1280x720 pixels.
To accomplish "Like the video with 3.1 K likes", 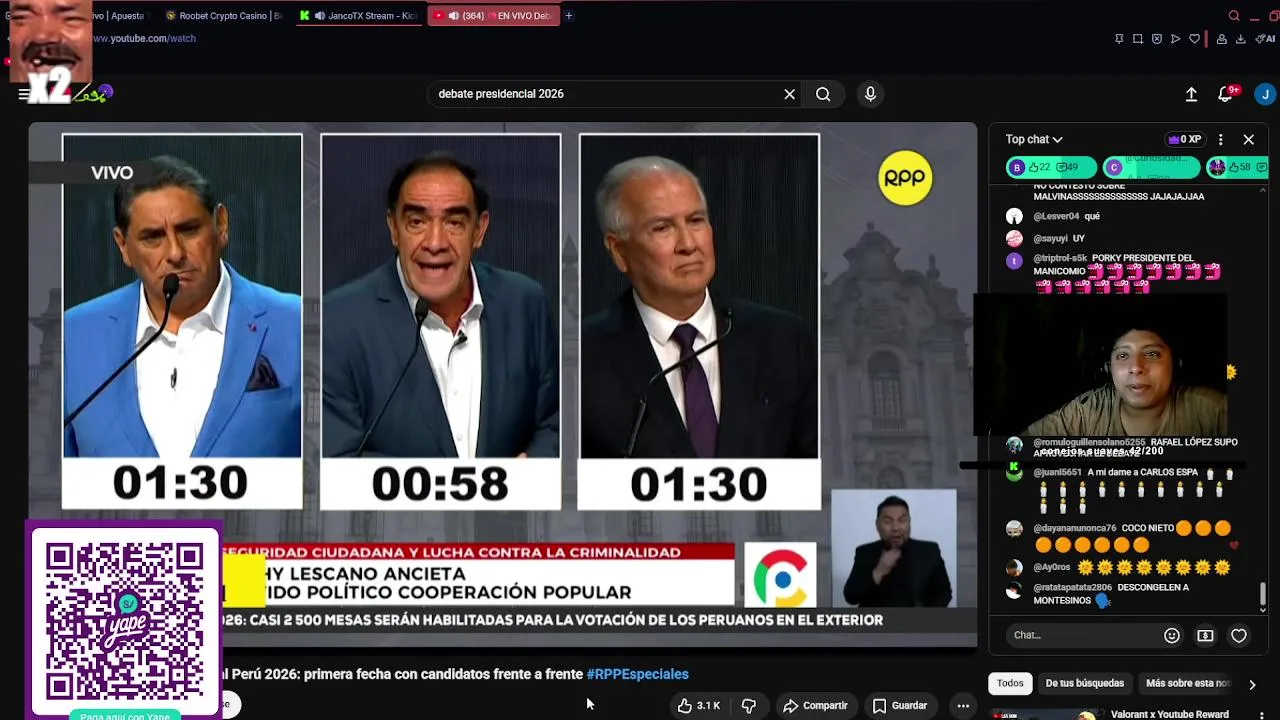I will [699, 705].
